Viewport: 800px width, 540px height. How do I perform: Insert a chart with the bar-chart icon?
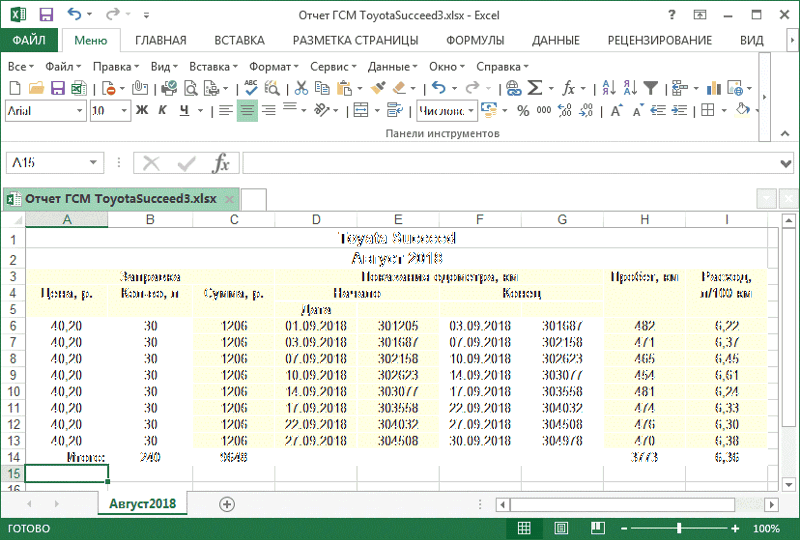coord(713,88)
